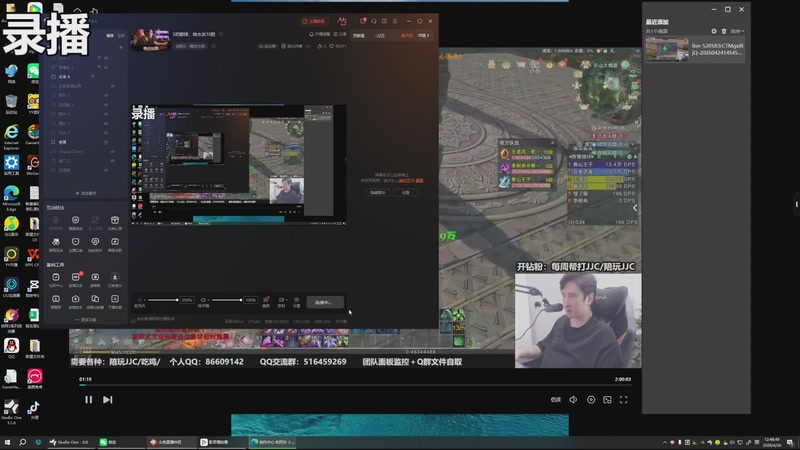
Task: Mute the microphone icon in the streaming controls
Action: pyautogui.click(x=139, y=300)
